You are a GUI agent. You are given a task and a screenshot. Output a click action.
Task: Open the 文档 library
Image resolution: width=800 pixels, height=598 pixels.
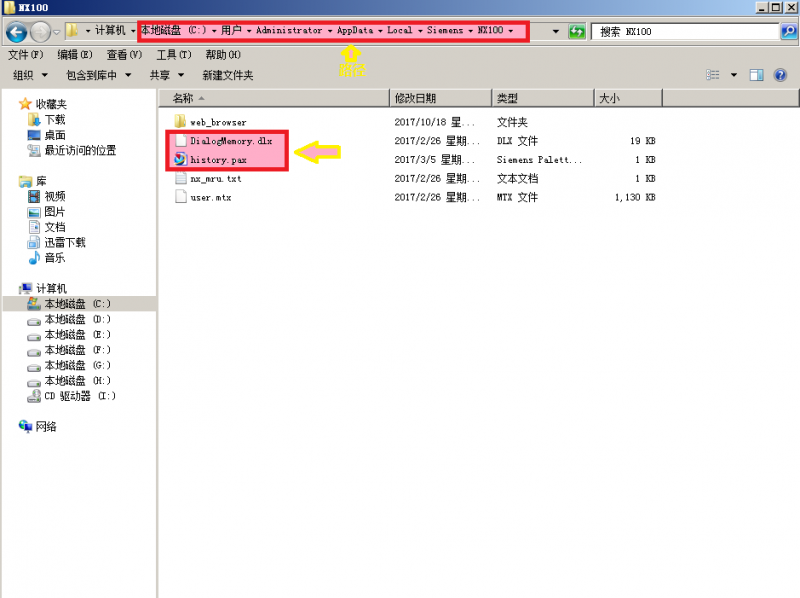click(55, 227)
